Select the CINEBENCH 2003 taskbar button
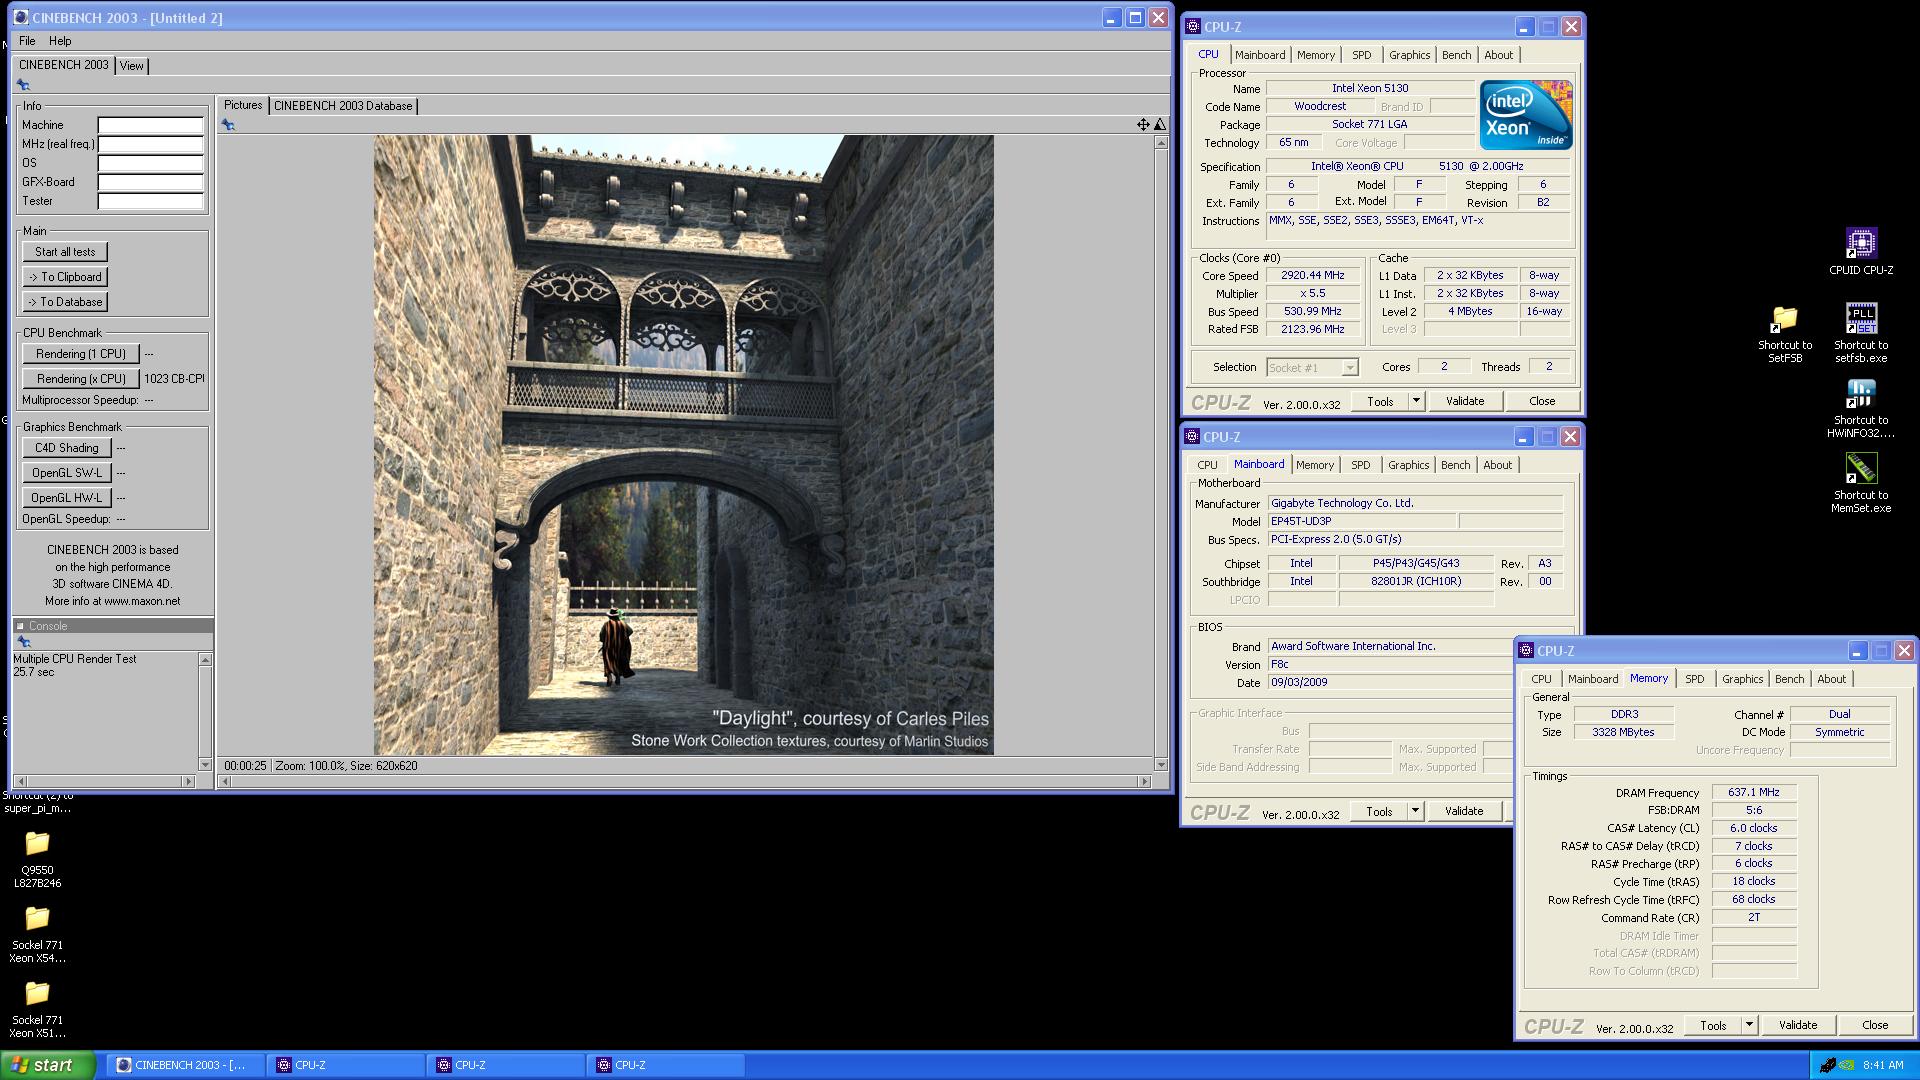The height and width of the screenshot is (1080, 1920). click(186, 1065)
